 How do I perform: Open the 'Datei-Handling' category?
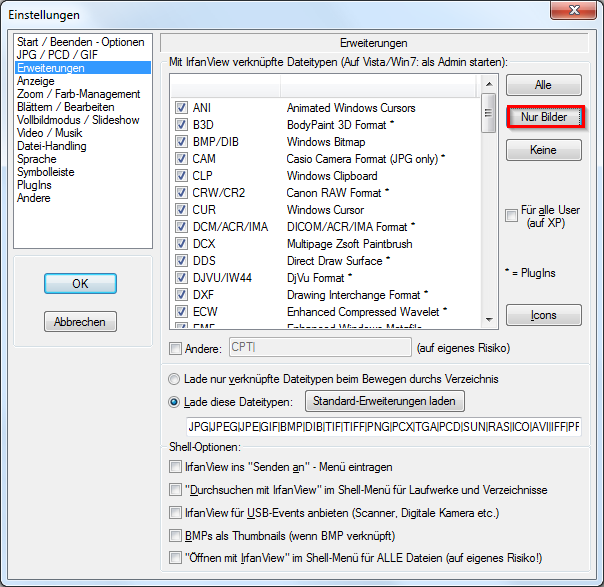click(x=52, y=146)
